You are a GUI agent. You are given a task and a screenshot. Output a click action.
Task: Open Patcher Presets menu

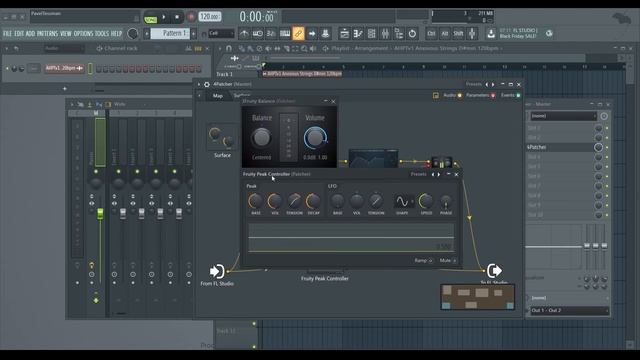click(x=473, y=84)
